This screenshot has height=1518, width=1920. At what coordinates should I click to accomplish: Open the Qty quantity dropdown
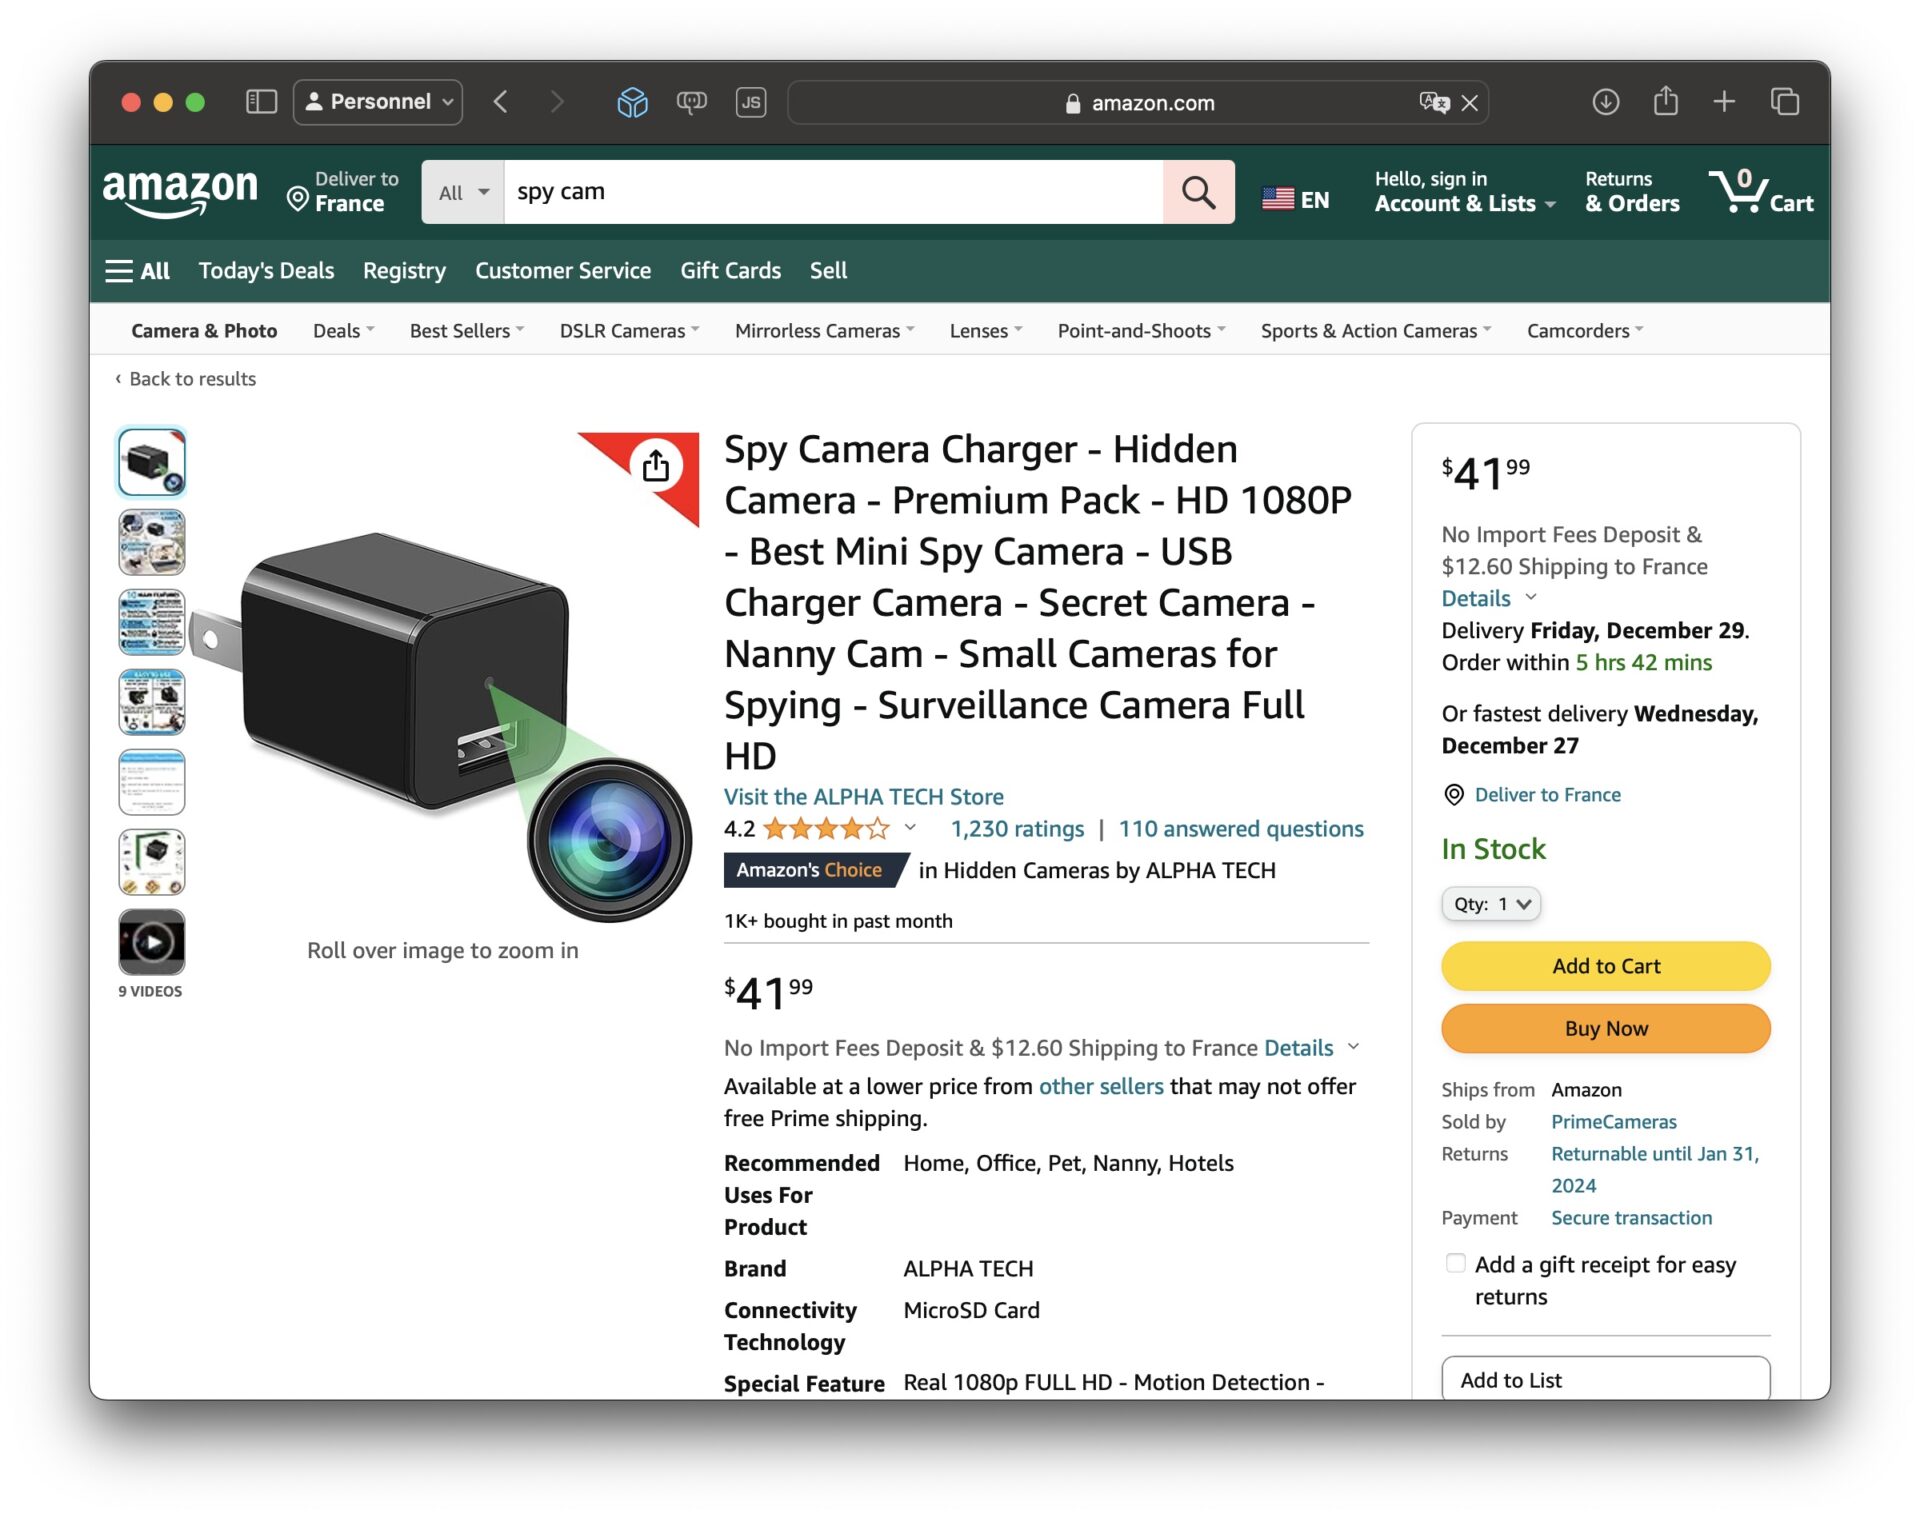click(1491, 904)
